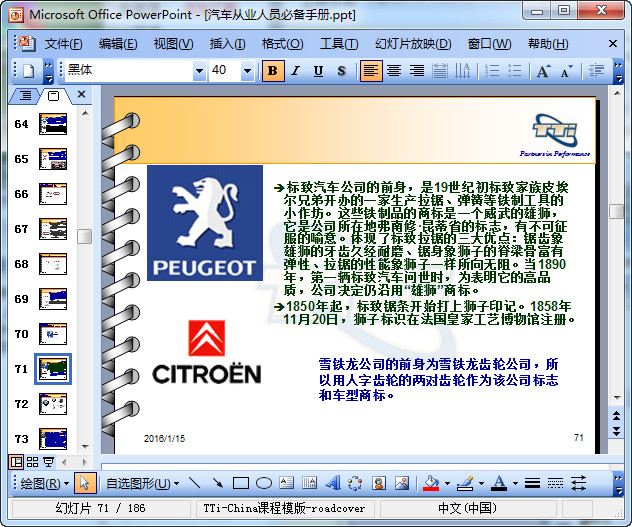This screenshot has height=527, width=632.
Task: Open the 幻灯片放映(D) menu
Action: coord(413,44)
